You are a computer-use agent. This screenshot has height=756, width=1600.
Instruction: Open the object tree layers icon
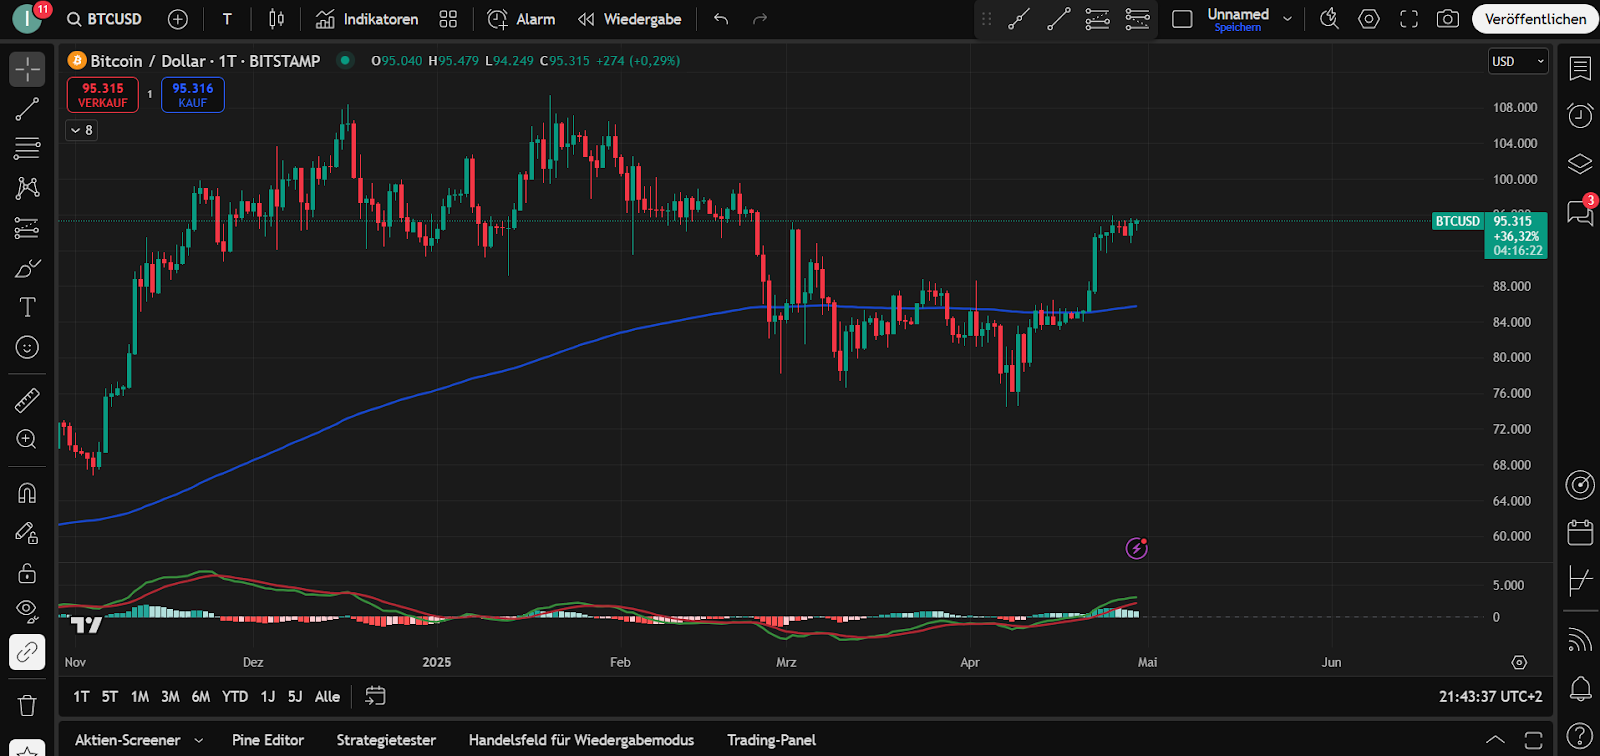tap(1580, 163)
